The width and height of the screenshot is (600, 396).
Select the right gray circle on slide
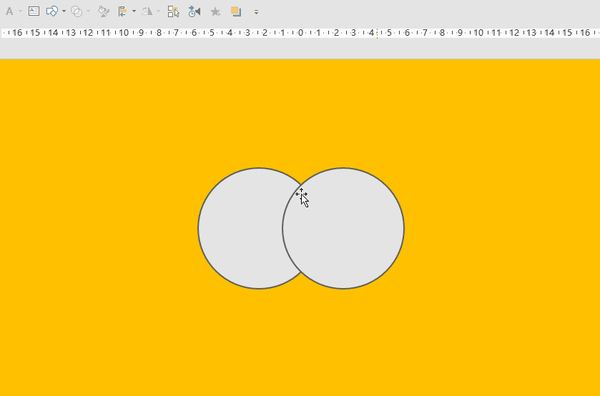click(343, 228)
